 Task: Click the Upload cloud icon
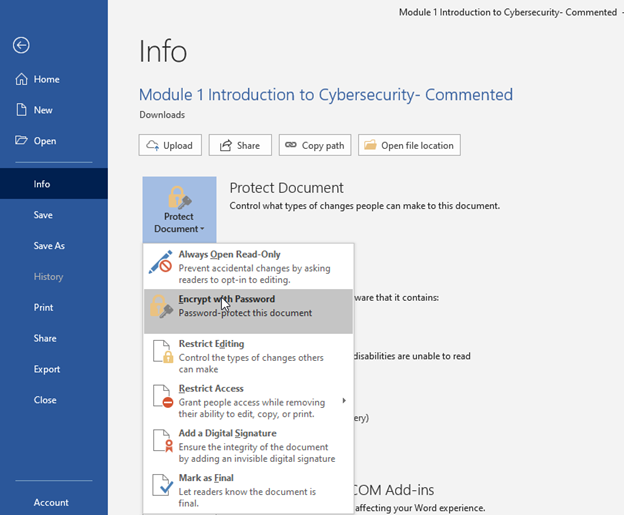coord(152,145)
